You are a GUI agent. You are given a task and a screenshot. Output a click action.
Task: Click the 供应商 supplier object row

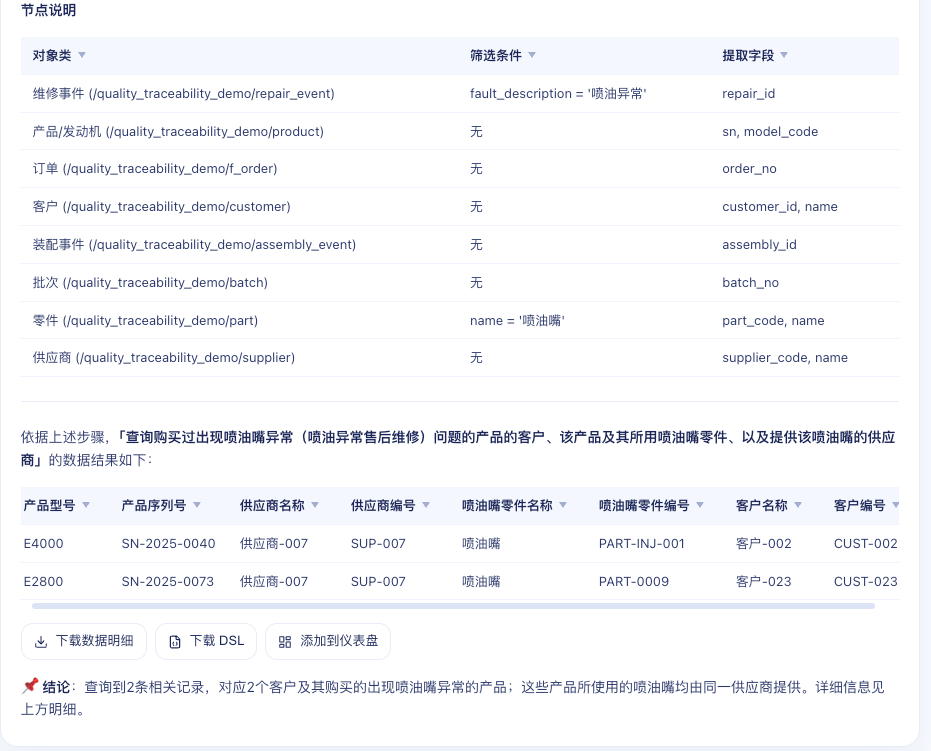(x=460, y=358)
